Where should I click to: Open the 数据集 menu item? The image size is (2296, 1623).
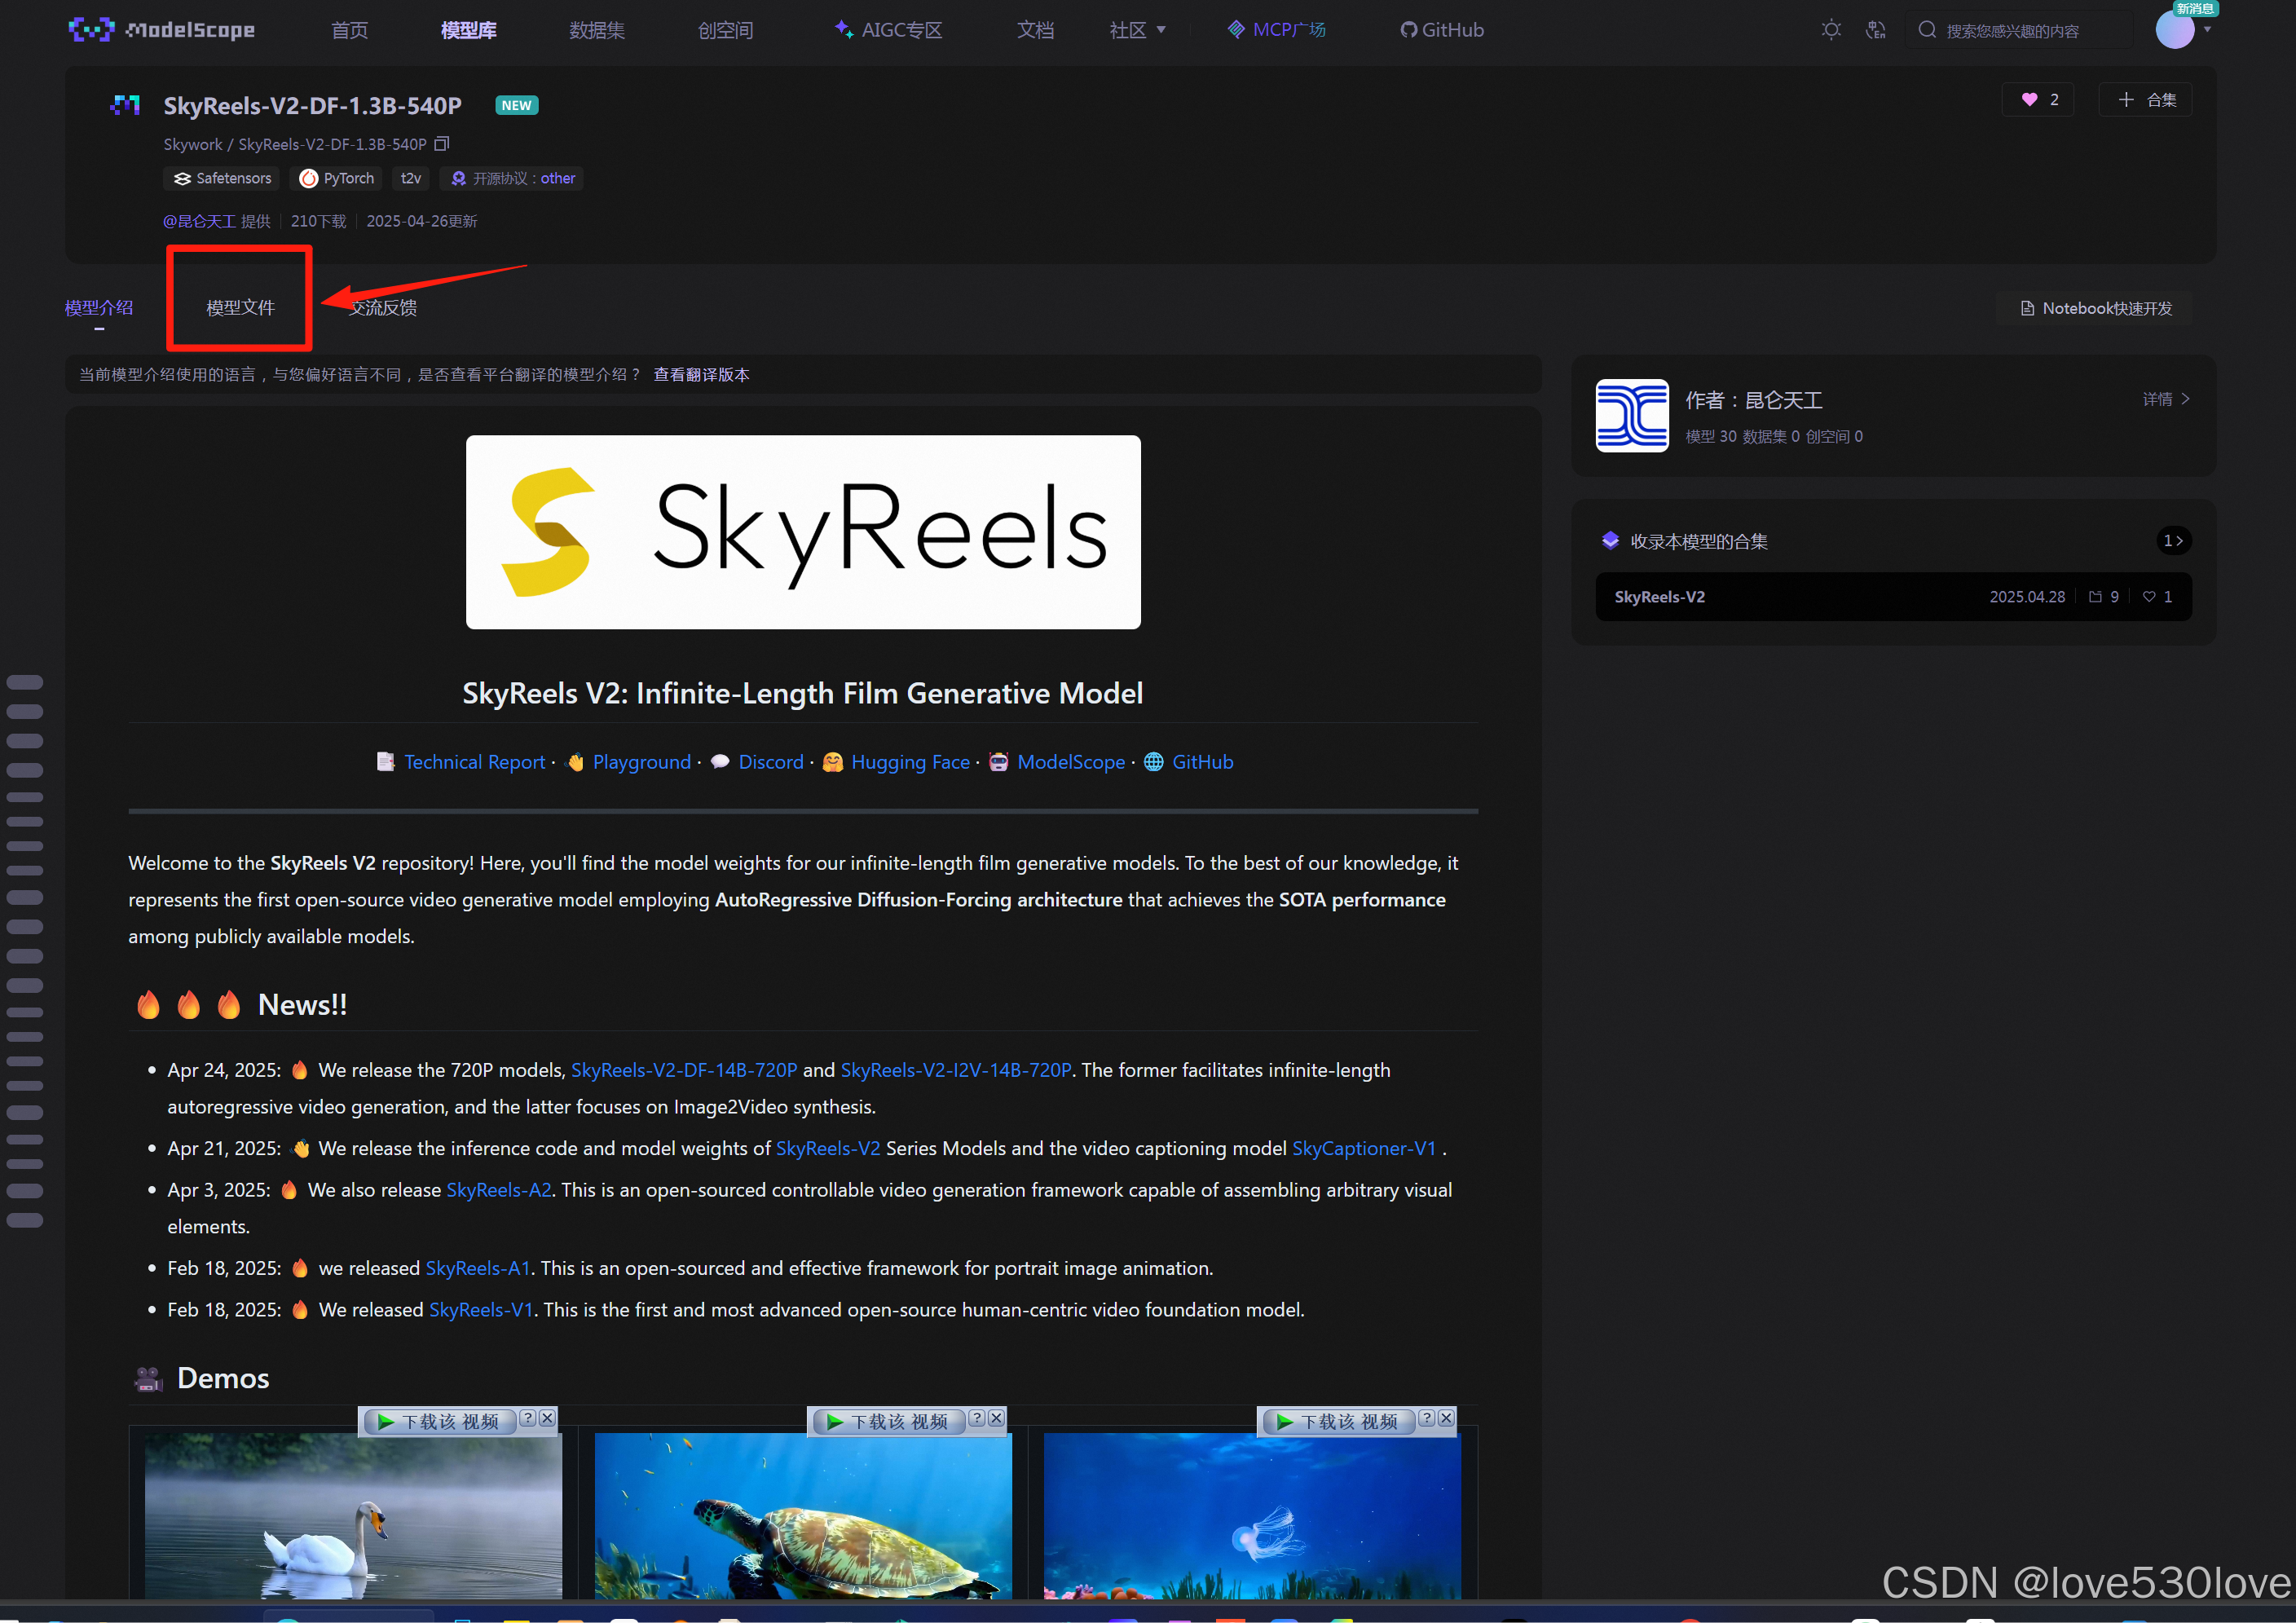597,30
